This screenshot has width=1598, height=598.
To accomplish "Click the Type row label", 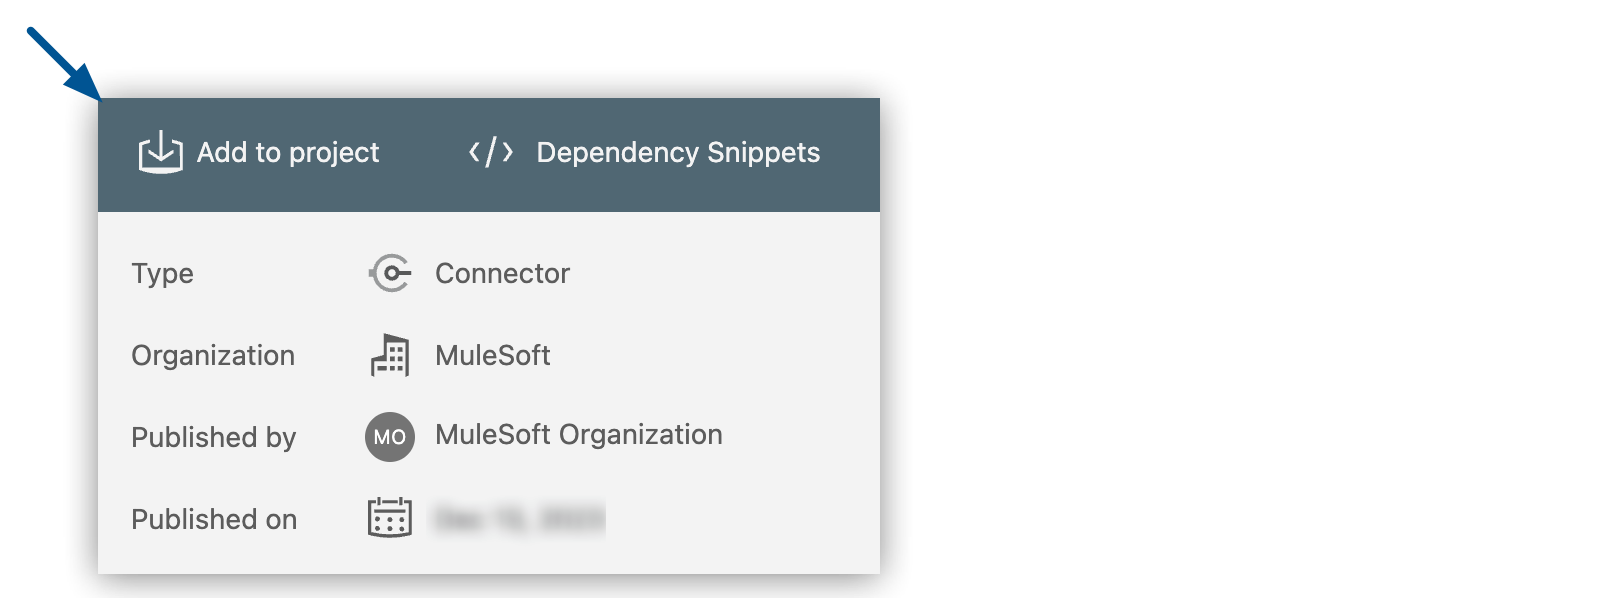I will click(x=161, y=272).
